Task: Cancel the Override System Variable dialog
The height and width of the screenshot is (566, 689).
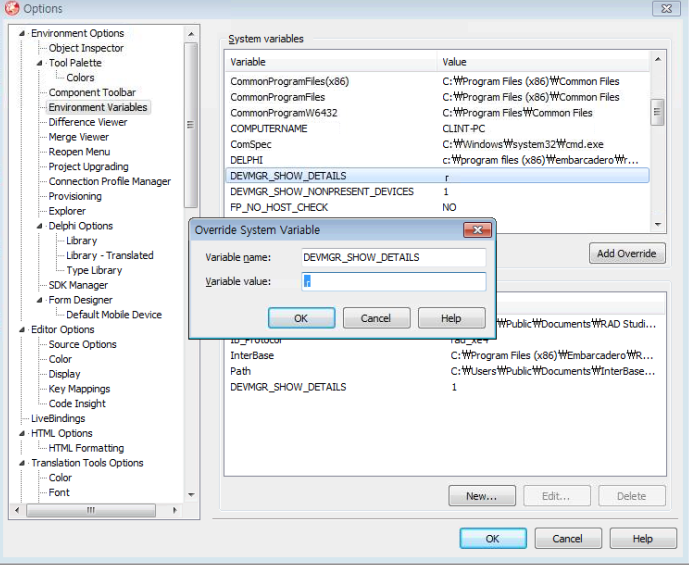Action: tap(376, 318)
